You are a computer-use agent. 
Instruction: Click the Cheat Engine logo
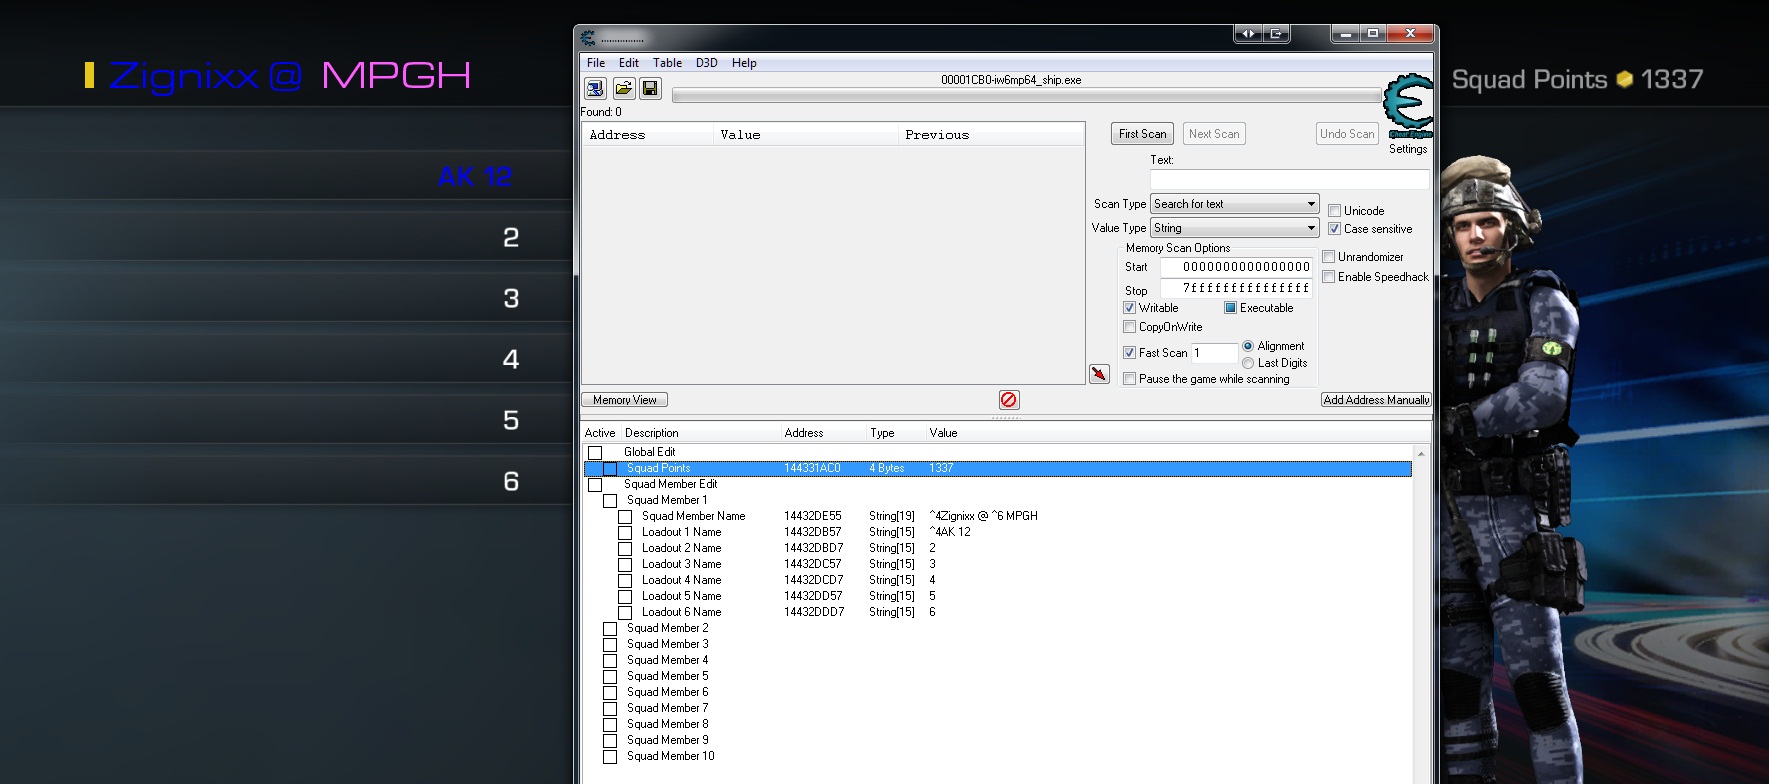coord(1408,106)
